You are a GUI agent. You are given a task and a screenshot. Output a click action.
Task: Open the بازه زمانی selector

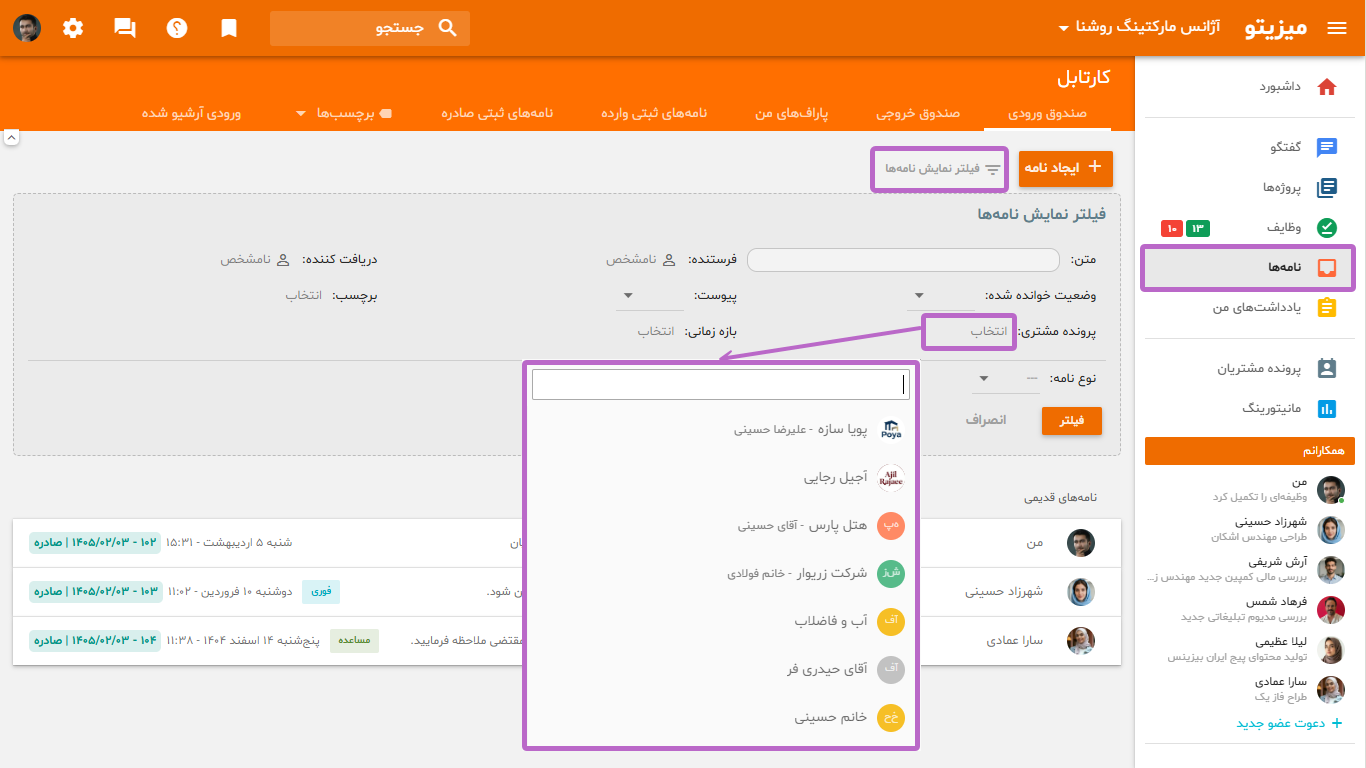click(656, 331)
